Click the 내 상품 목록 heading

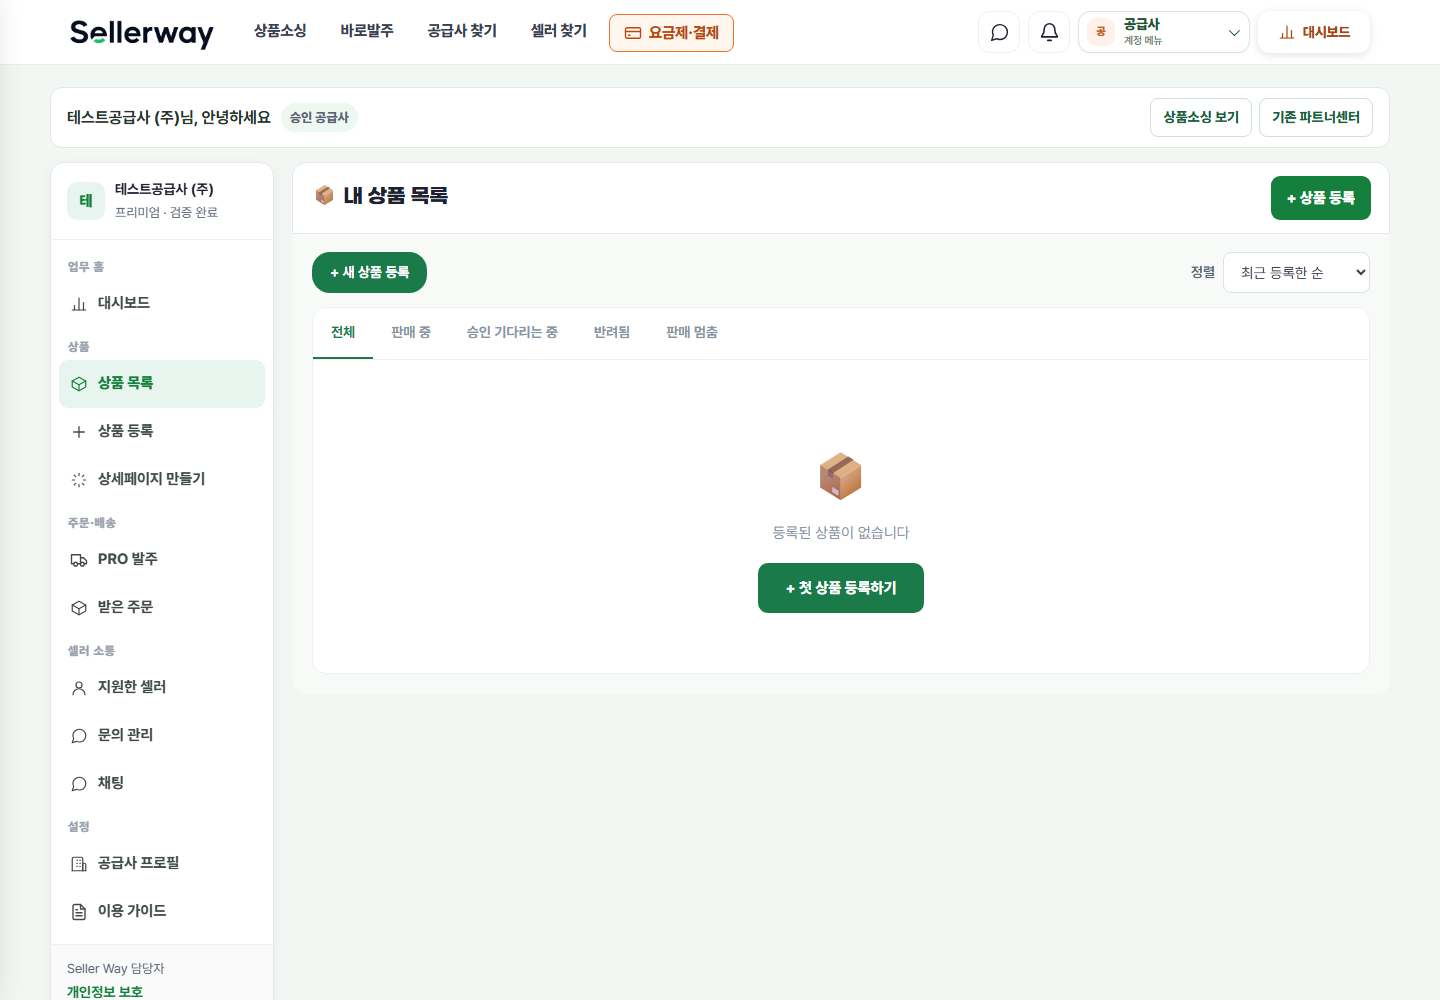coord(395,196)
